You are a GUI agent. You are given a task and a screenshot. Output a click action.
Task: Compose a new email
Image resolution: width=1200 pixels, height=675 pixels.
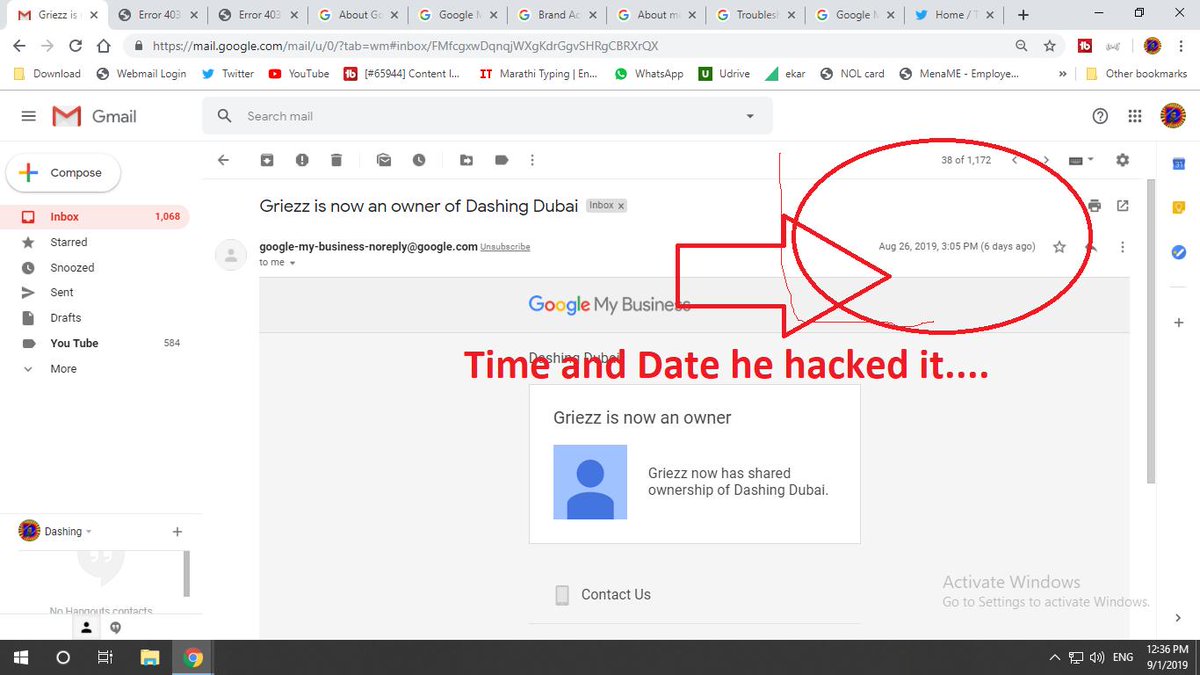[x=63, y=173]
